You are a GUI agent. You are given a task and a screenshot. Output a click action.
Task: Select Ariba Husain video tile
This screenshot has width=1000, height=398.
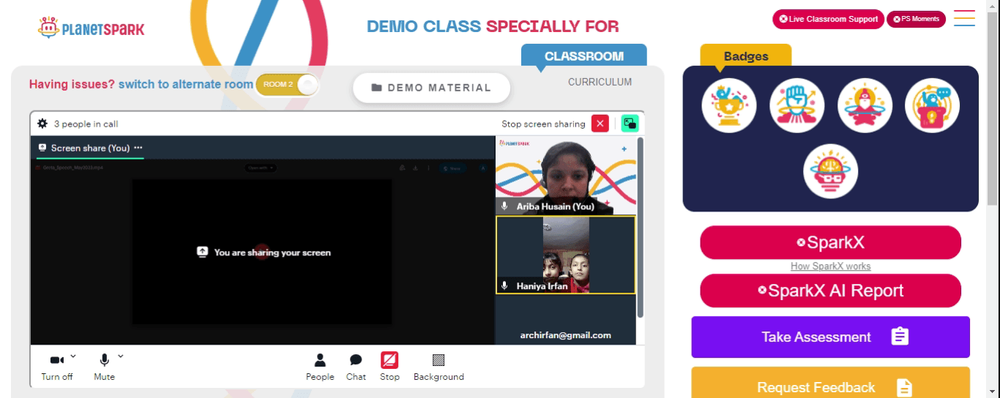pyautogui.click(x=566, y=175)
